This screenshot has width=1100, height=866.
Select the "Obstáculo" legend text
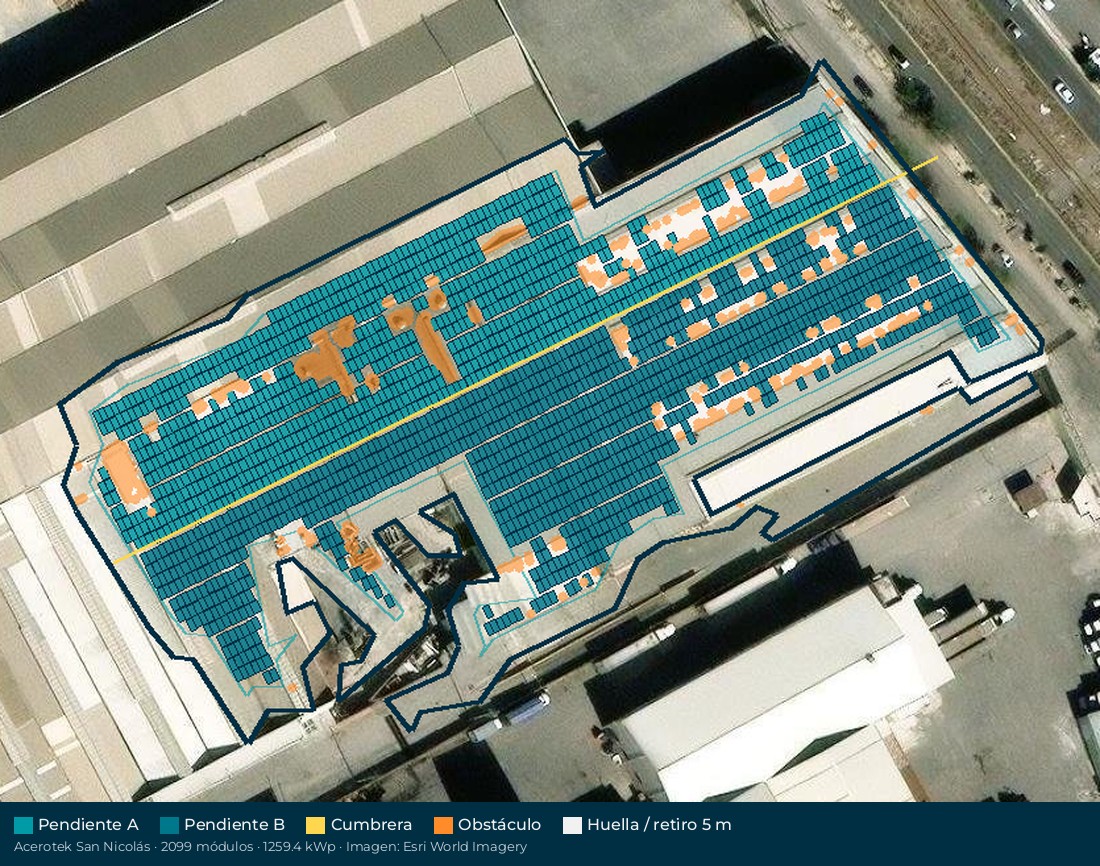(x=499, y=825)
